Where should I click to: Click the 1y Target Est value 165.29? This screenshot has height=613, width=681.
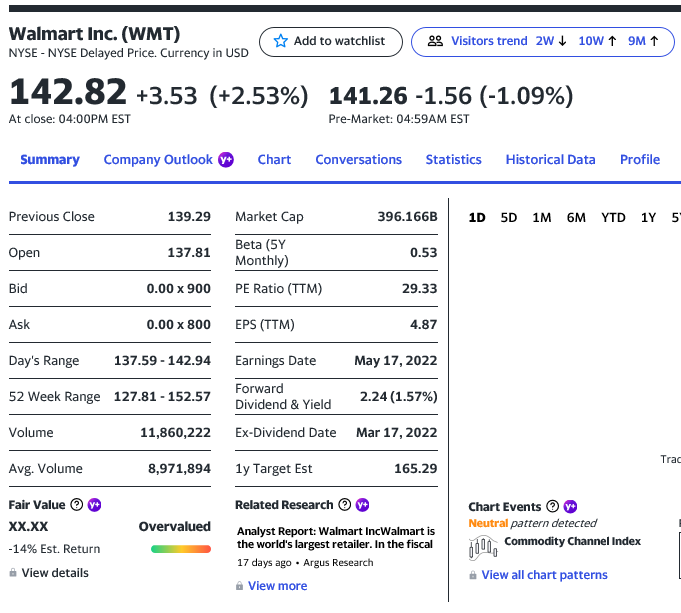pos(416,469)
